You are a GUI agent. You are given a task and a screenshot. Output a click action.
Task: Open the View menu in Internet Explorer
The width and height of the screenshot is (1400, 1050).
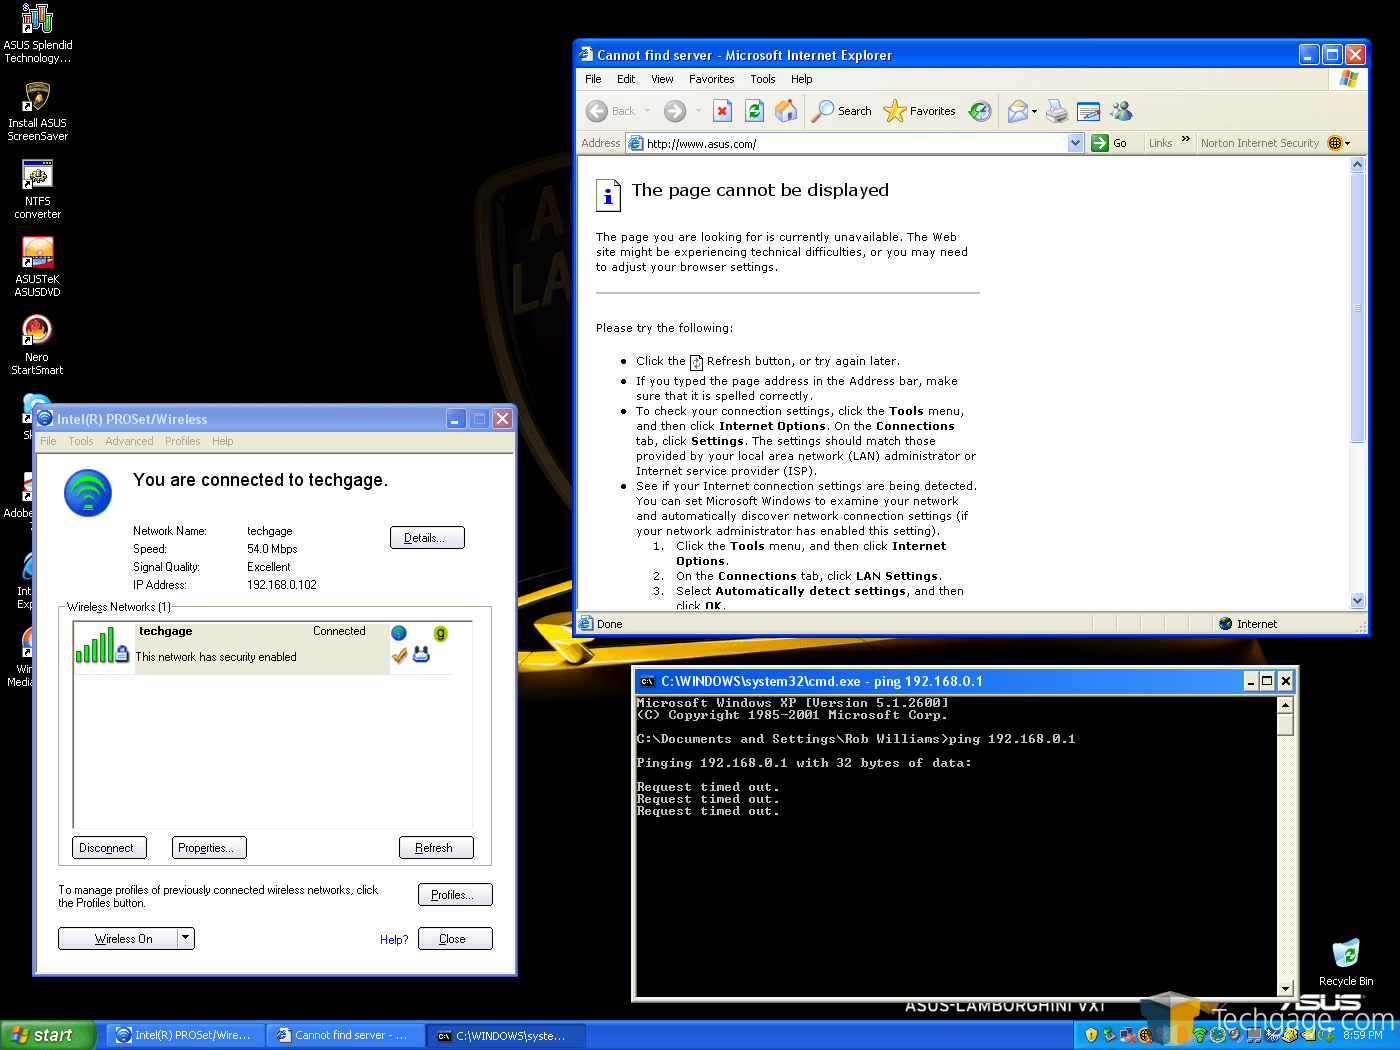(x=662, y=79)
